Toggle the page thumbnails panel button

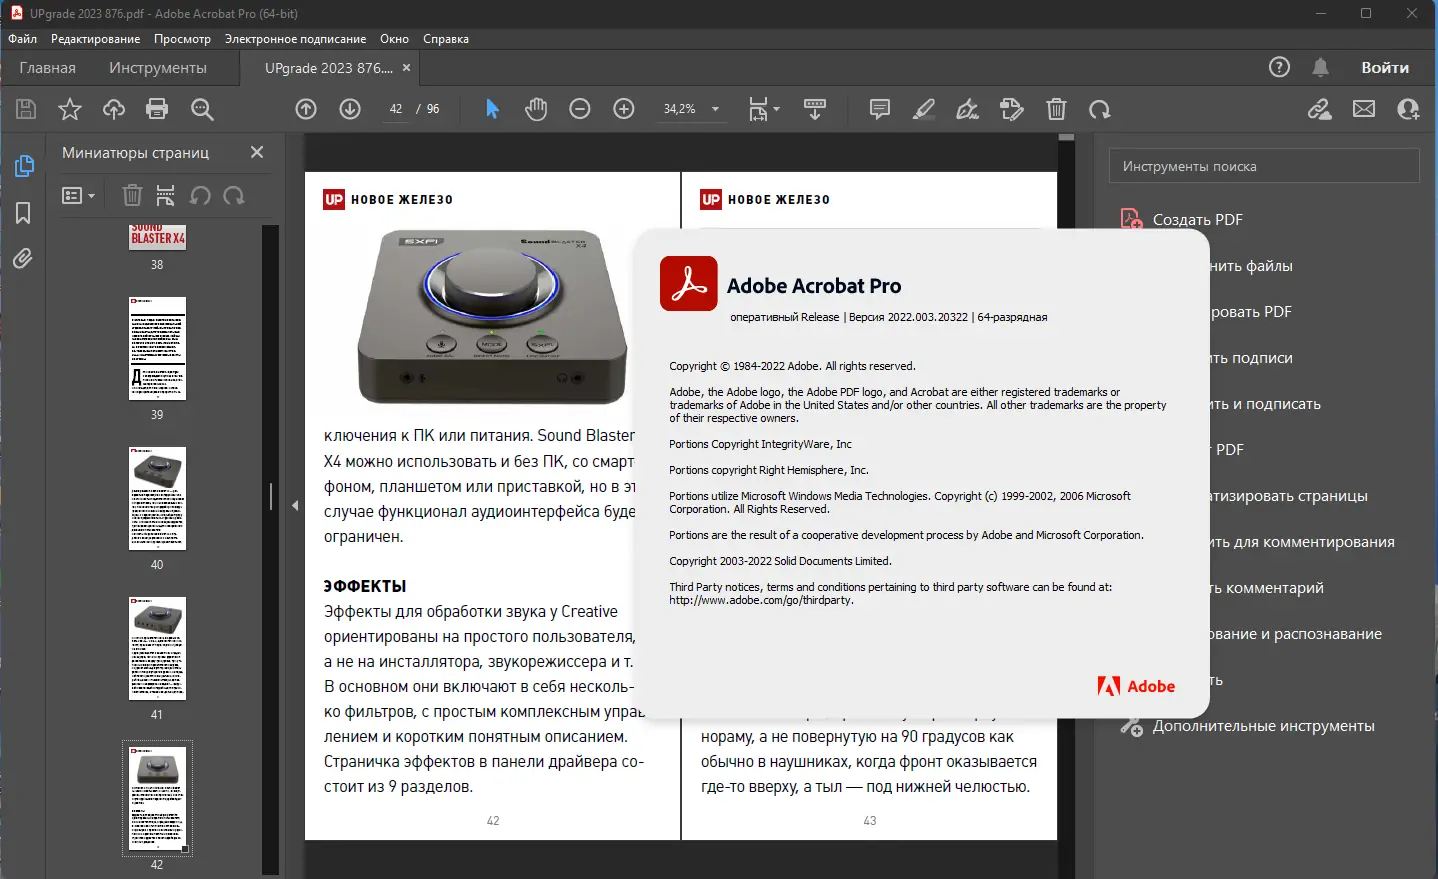coord(24,166)
